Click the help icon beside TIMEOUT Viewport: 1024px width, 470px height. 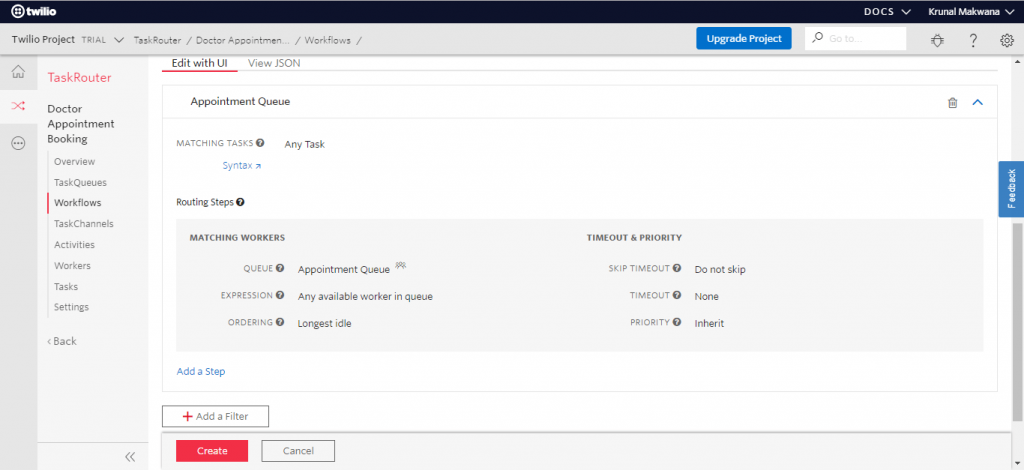point(677,295)
